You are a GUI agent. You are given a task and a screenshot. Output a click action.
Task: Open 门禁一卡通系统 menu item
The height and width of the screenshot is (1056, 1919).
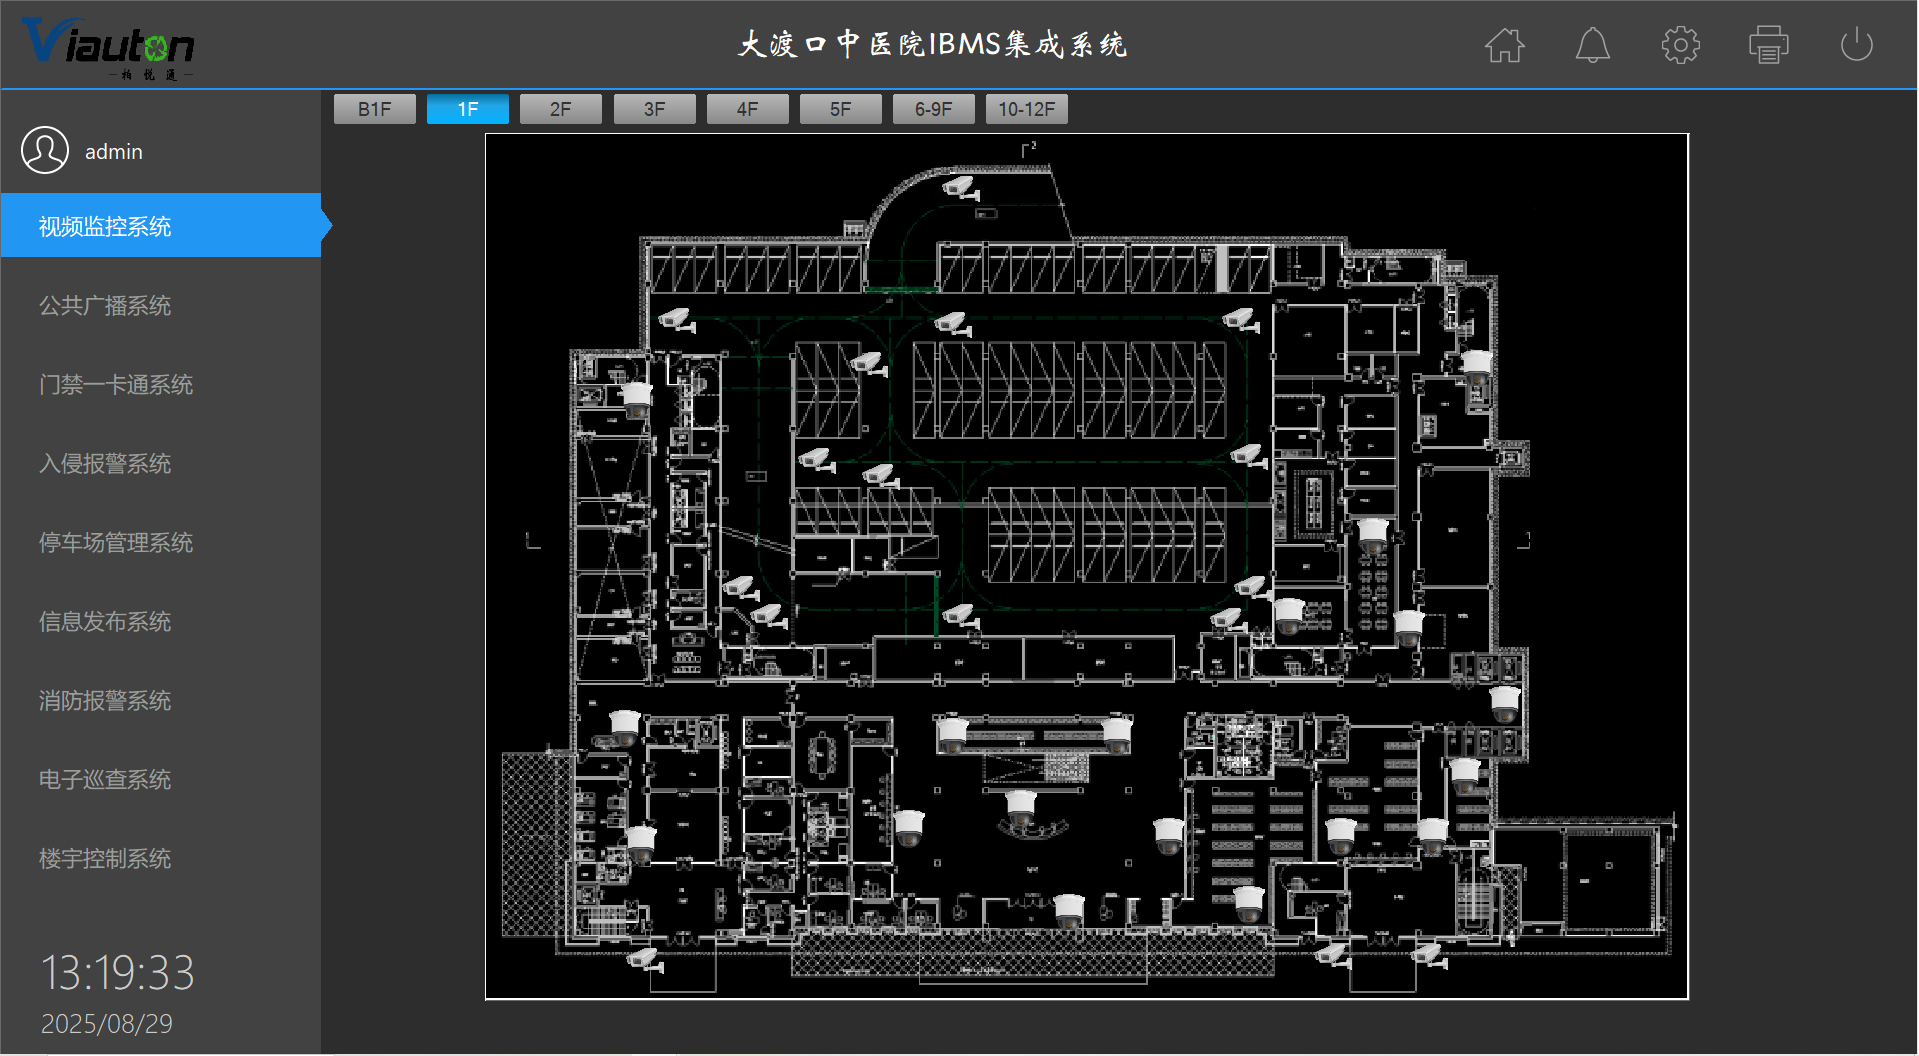coord(116,385)
